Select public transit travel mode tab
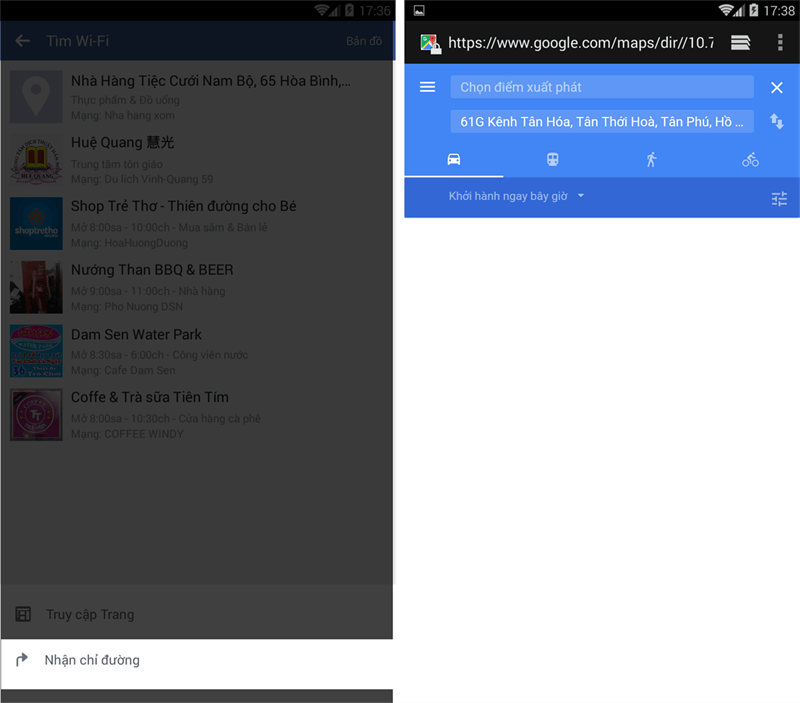Screen dimensions: 800x703 (553, 160)
